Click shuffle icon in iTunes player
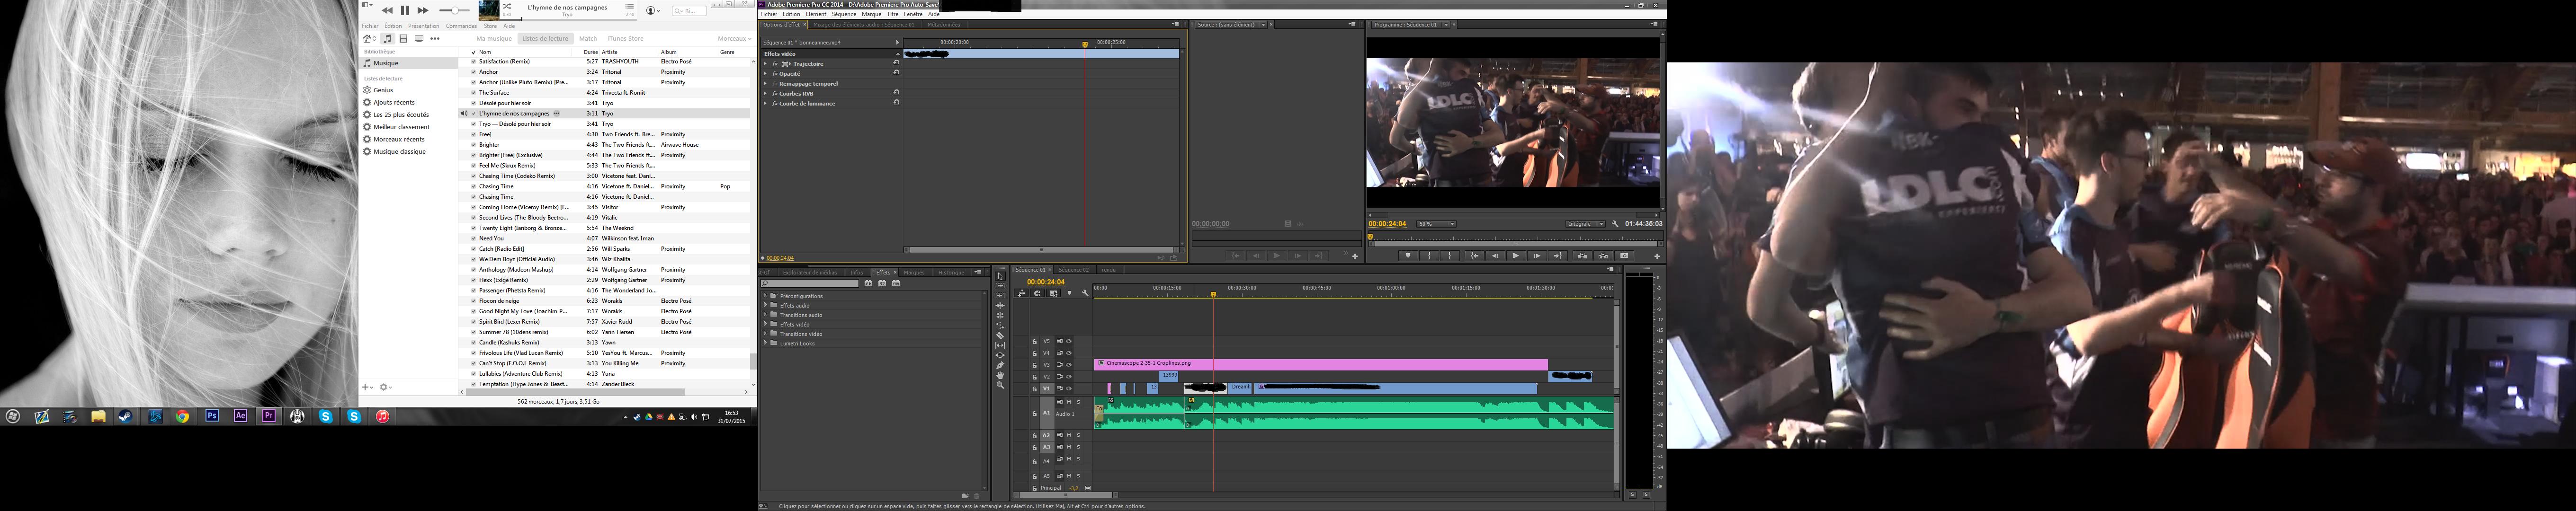 point(507,6)
